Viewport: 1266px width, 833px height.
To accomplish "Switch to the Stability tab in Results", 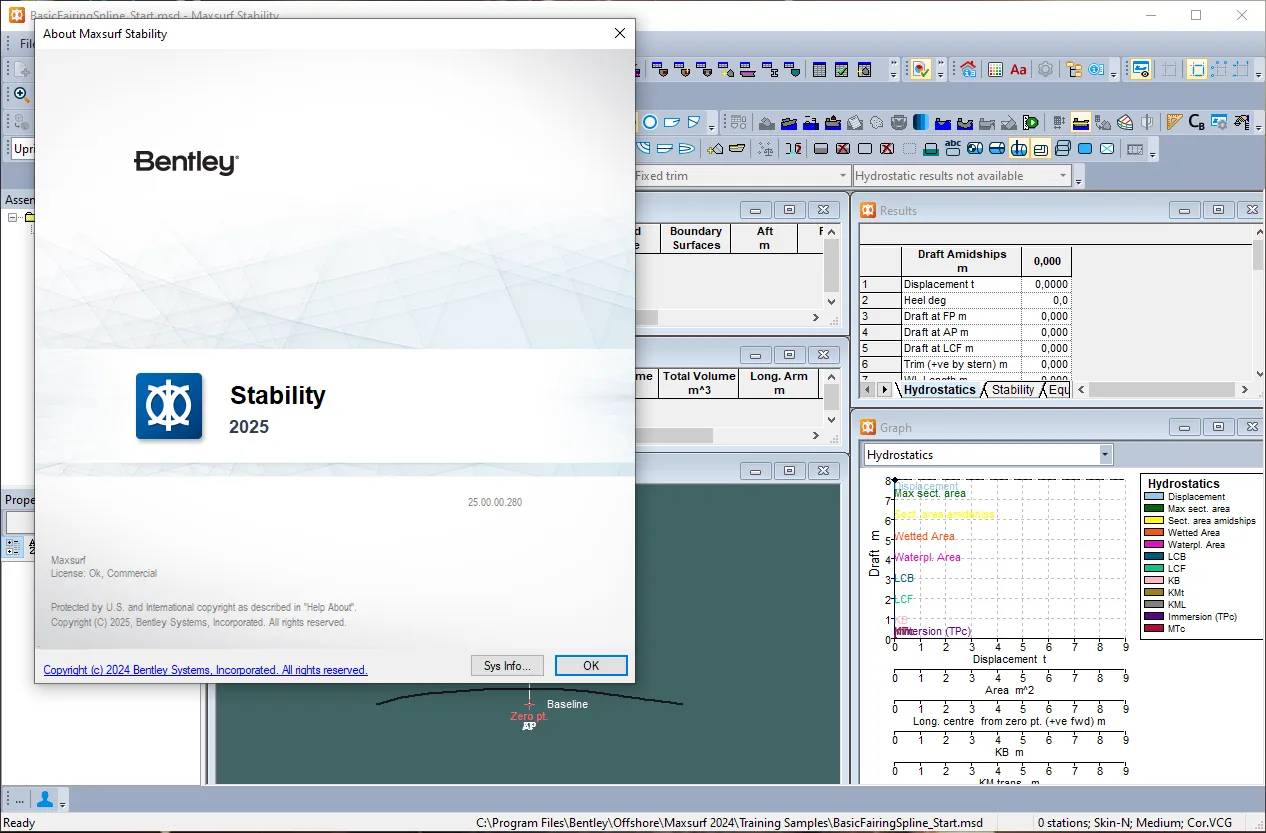I will tap(1013, 389).
